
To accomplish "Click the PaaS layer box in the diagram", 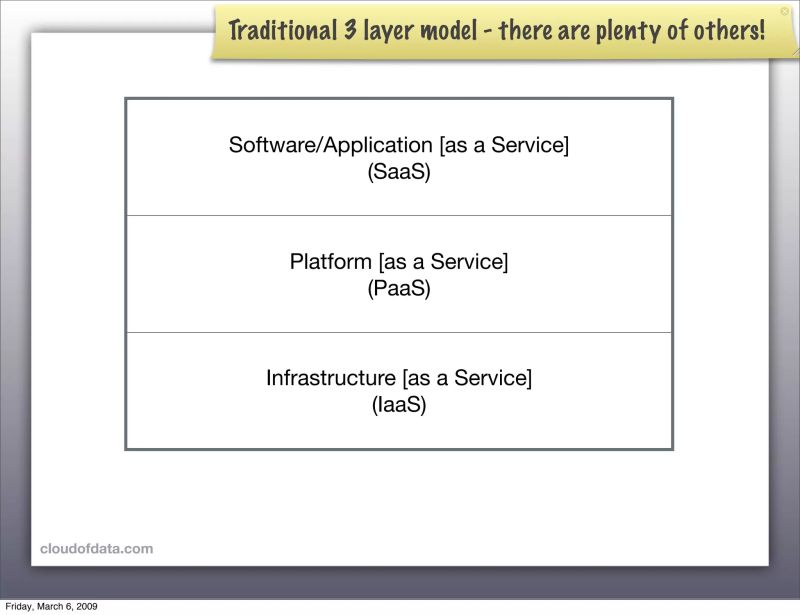I will 400,274.
